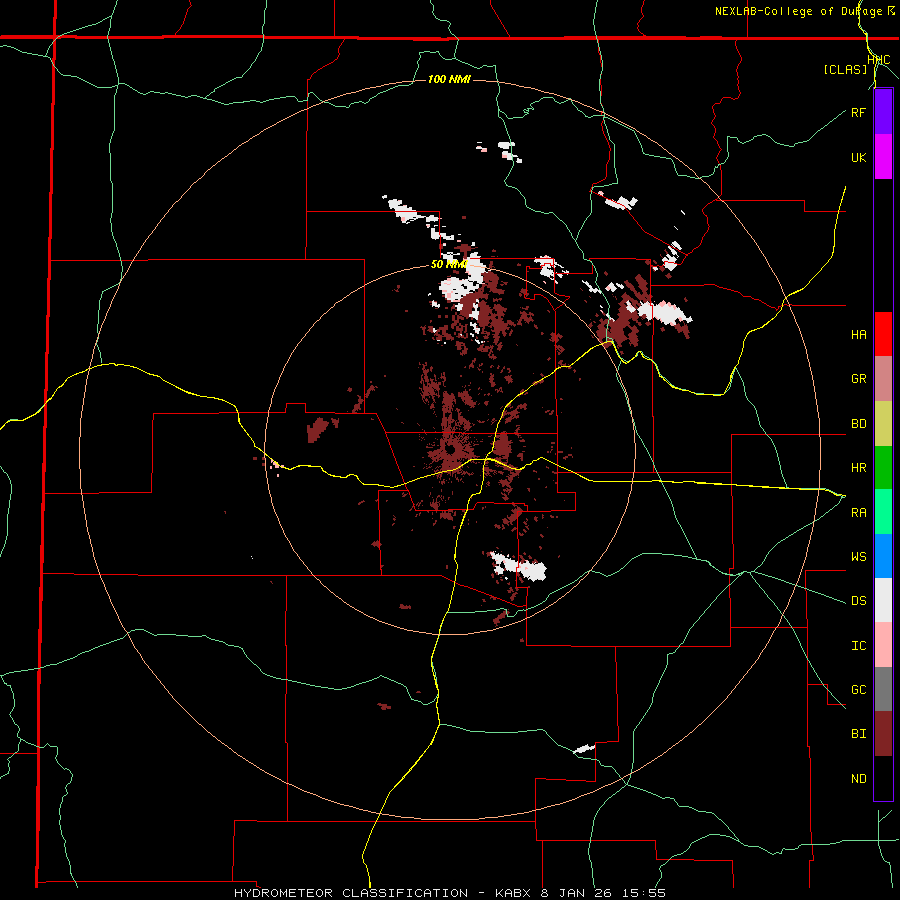Click the purple RF color swatch

tap(883, 112)
